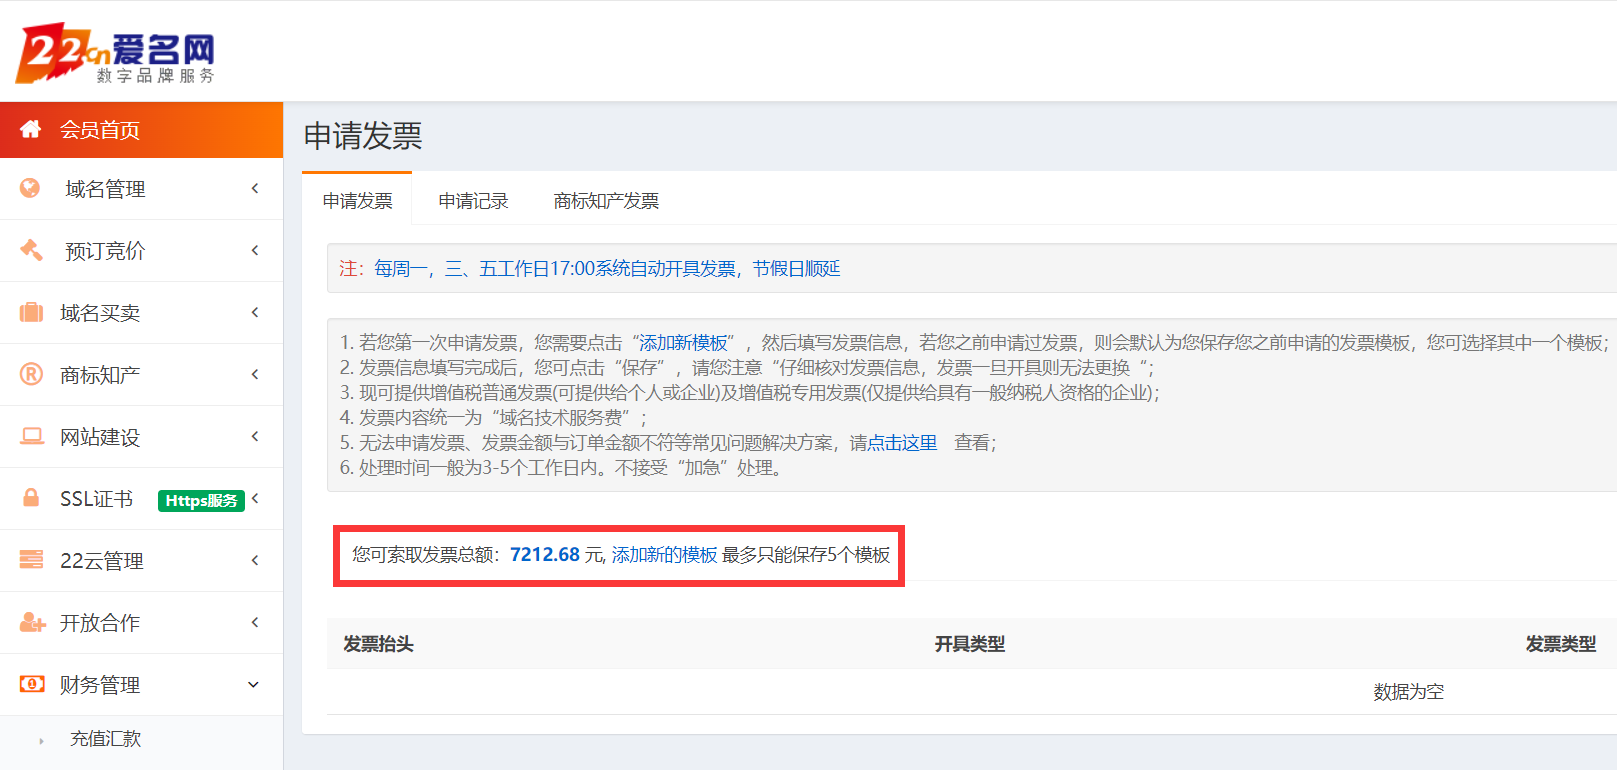Expand the 商标知产 menu chevron

[x=255, y=374]
